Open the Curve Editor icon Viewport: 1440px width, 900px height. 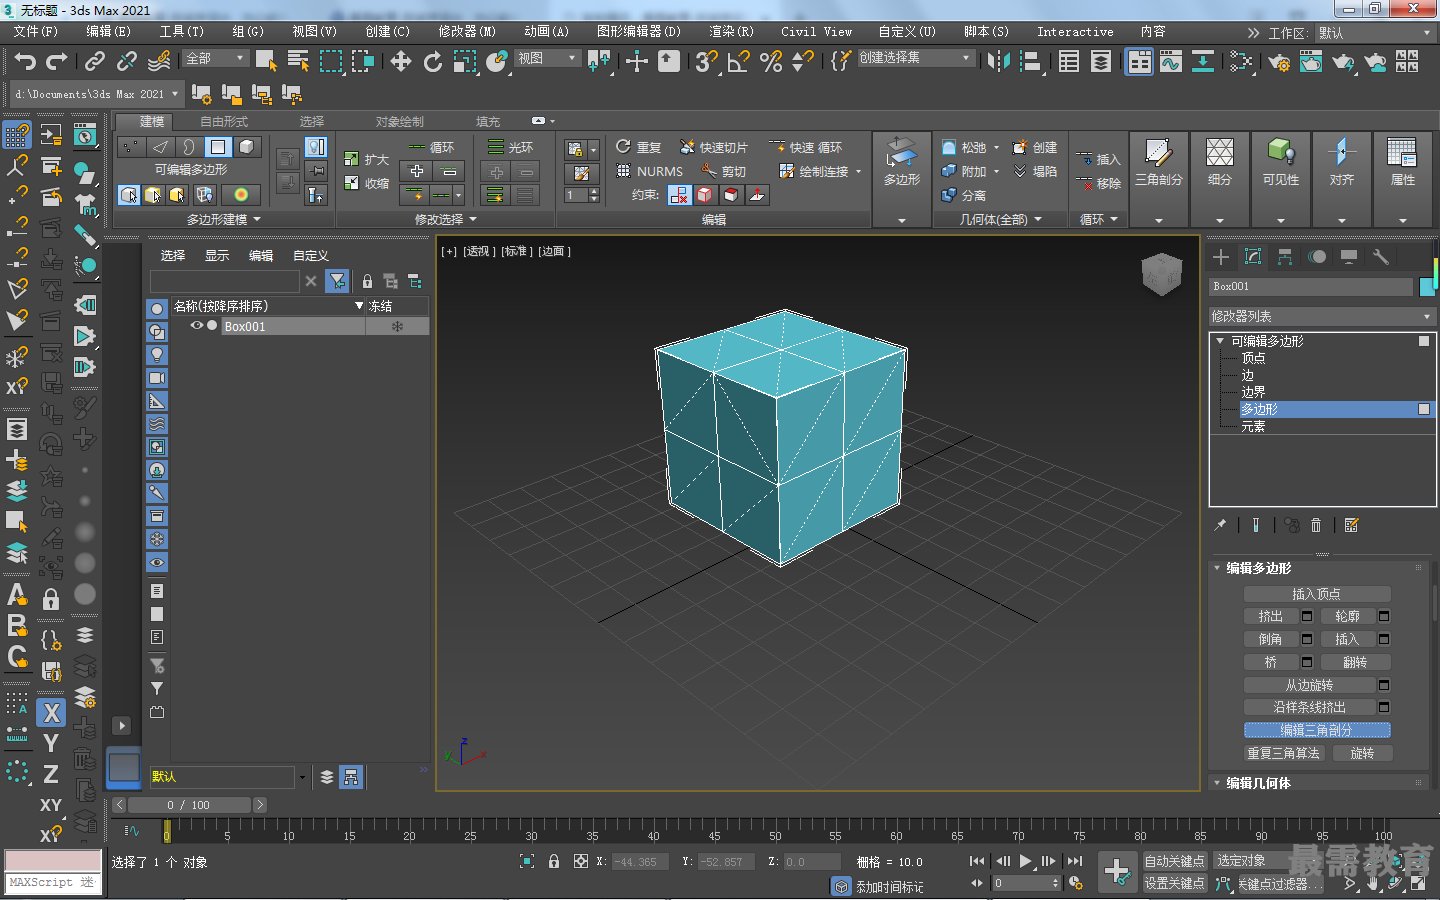click(1171, 62)
